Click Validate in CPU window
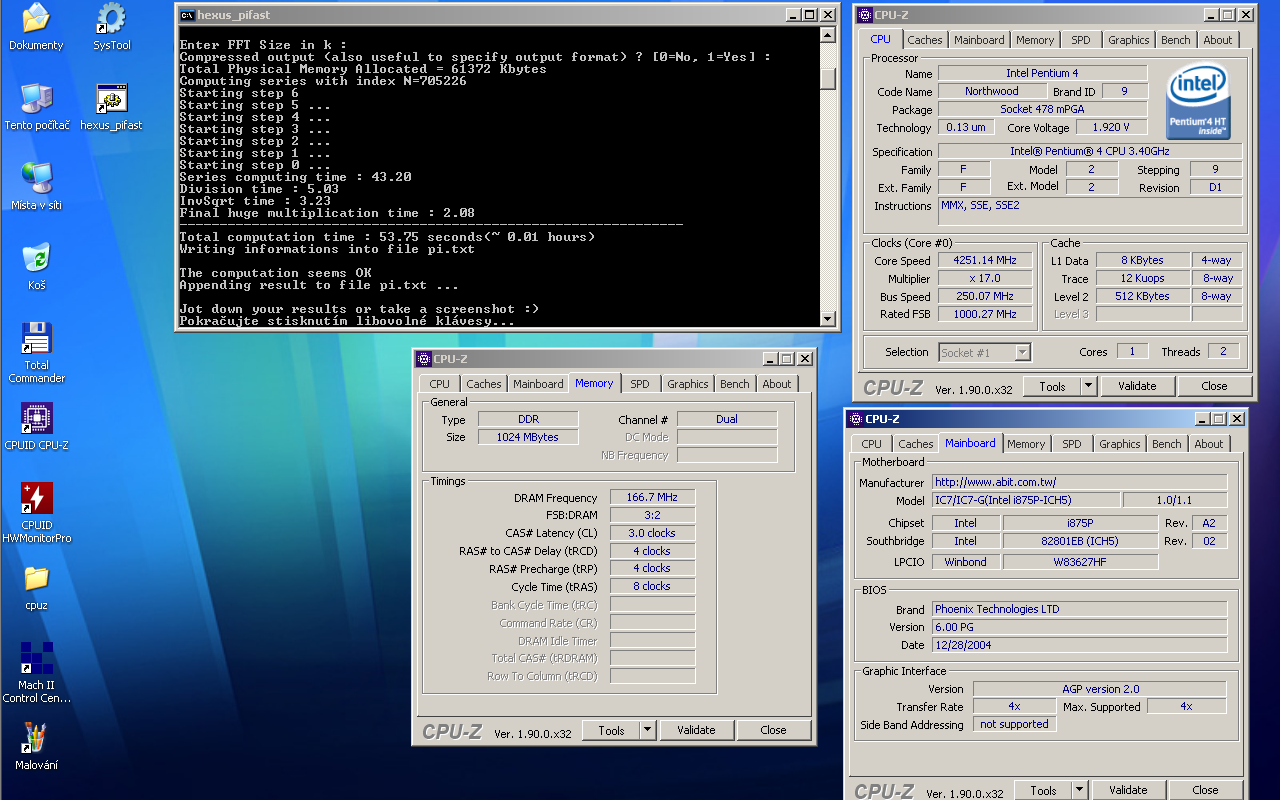Screen dimensions: 1280x800 1137,386
